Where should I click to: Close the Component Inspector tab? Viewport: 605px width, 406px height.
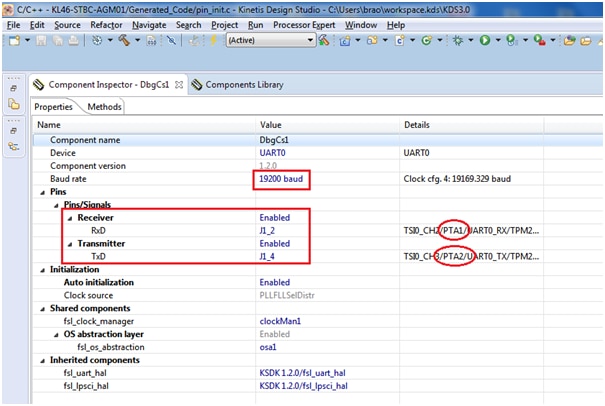181,85
